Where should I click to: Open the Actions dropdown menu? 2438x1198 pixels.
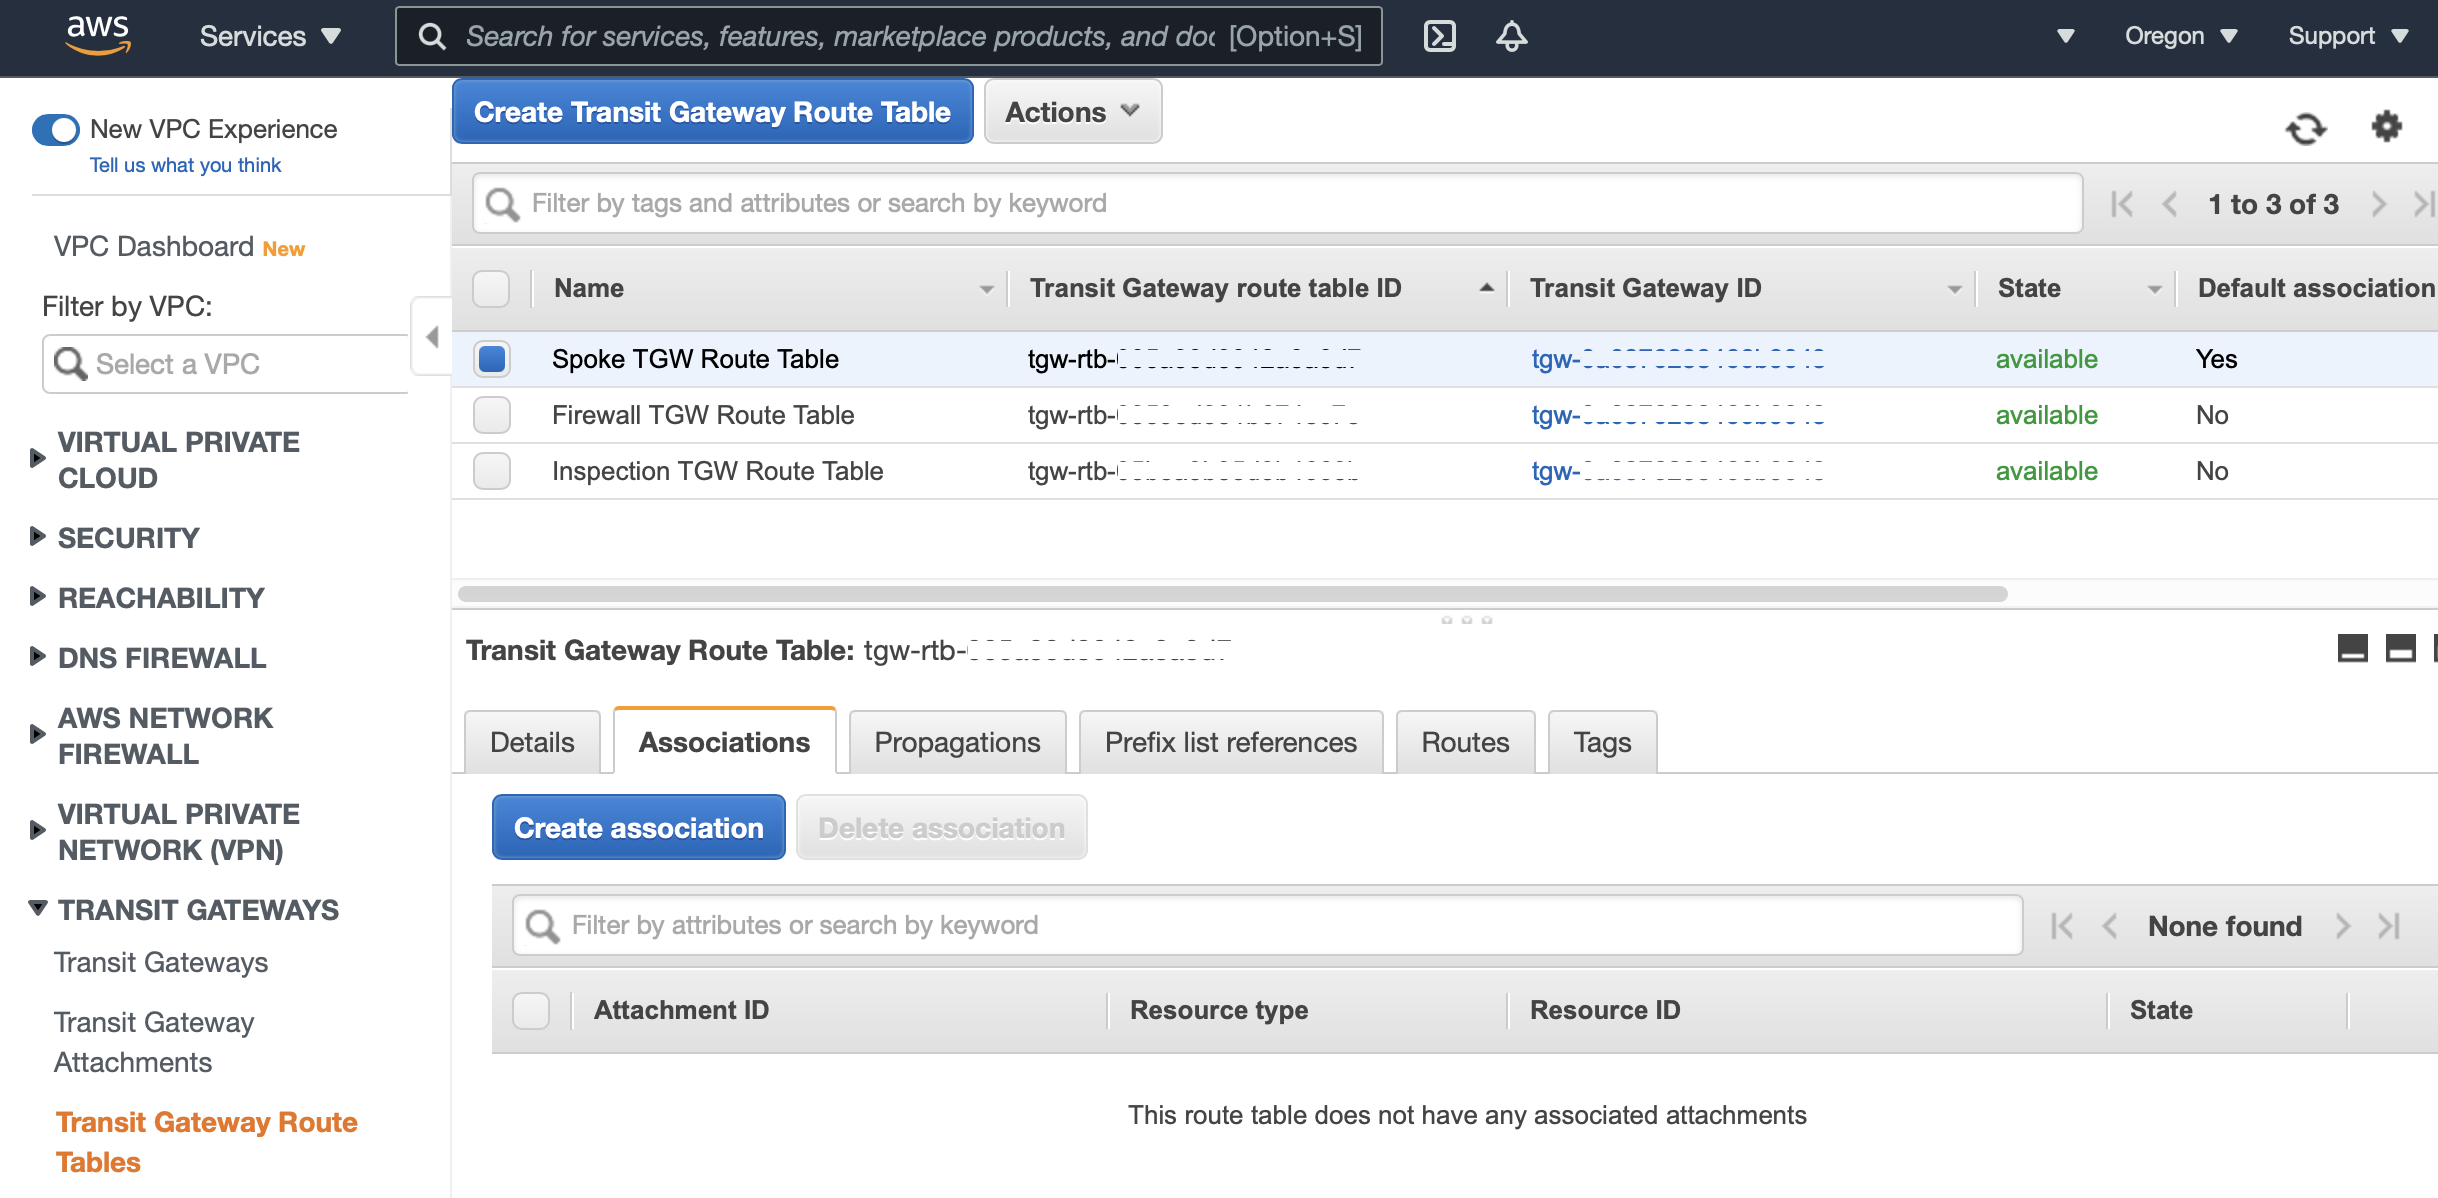click(x=1072, y=112)
